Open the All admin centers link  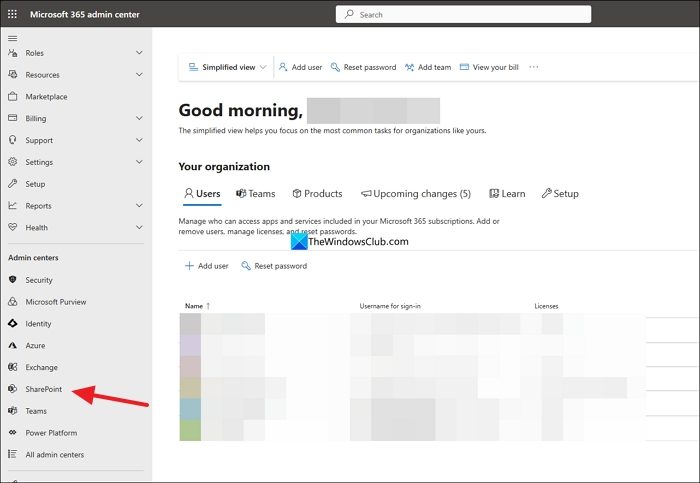pos(54,455)
